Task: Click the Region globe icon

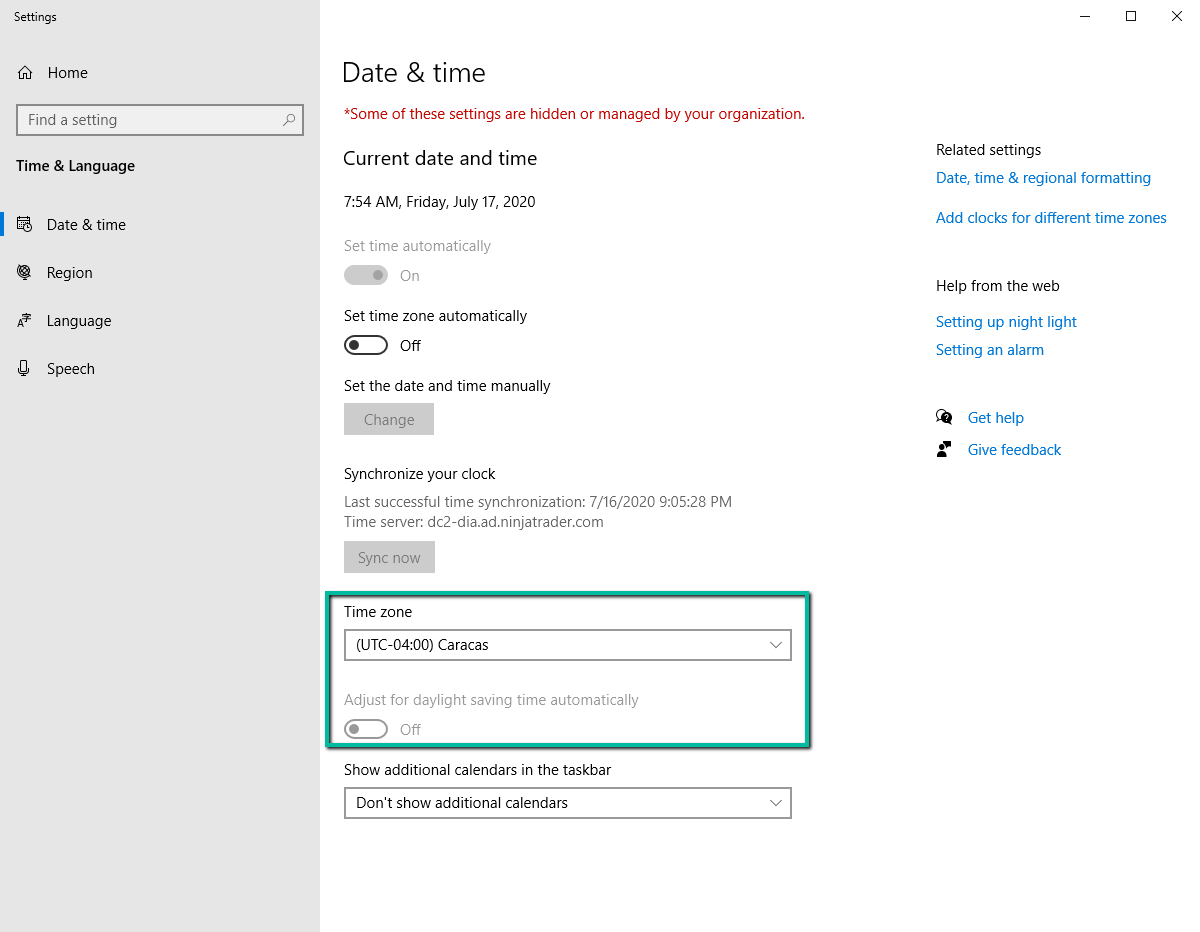Action: (26, 273)
